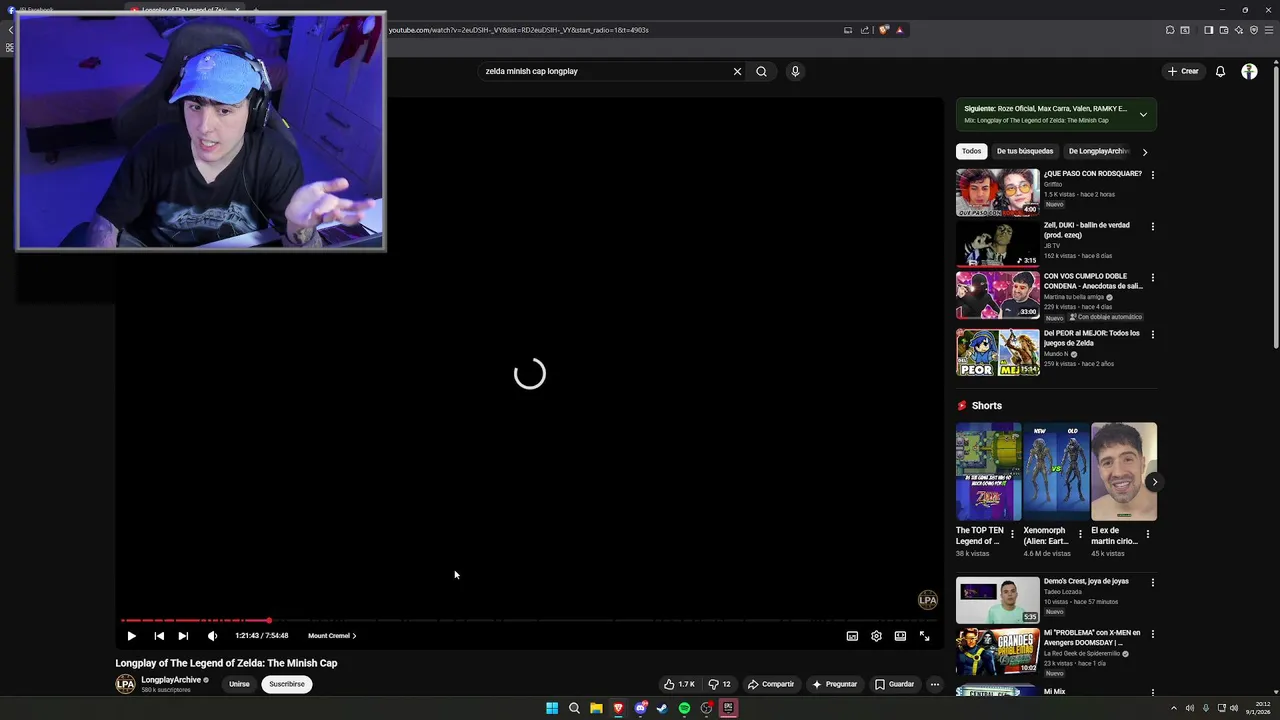Viewport: 1280px width, 720px height.
Task: Open Windows Start menu
Action: 552,708
